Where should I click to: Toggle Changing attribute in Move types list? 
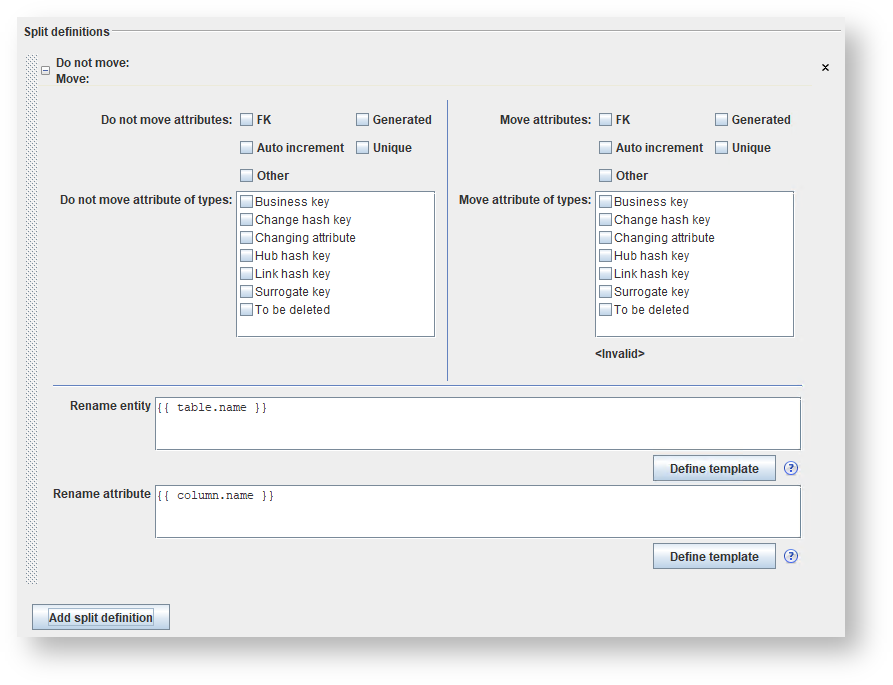click(606, 238)
